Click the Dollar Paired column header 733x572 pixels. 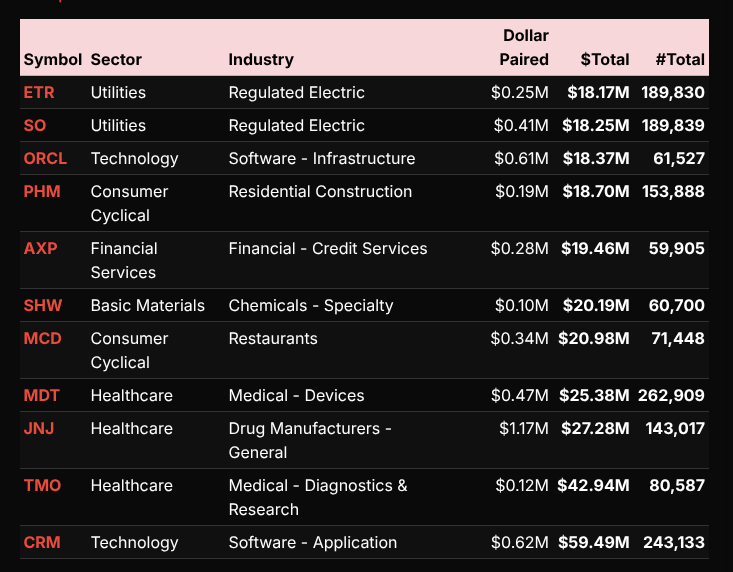pyautogui.click(x=524, y=48)
